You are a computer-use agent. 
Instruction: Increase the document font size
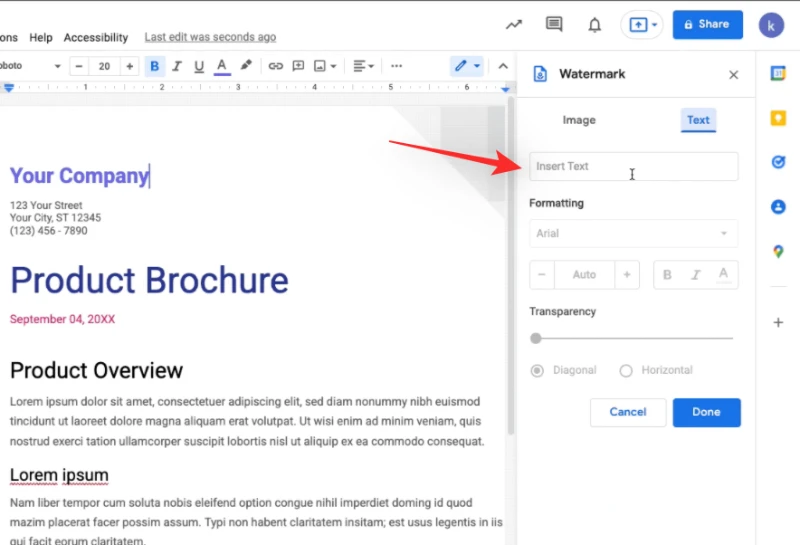tap(130, 66)
